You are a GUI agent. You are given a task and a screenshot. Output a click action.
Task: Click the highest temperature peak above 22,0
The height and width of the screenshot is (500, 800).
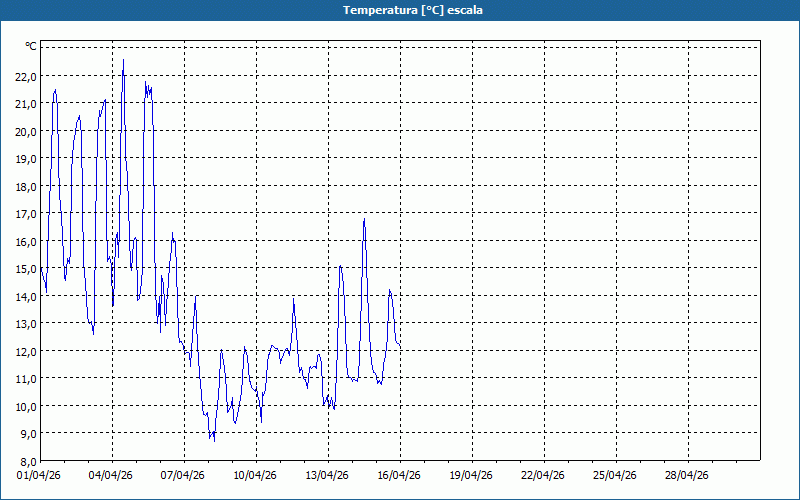coord(124,61)
